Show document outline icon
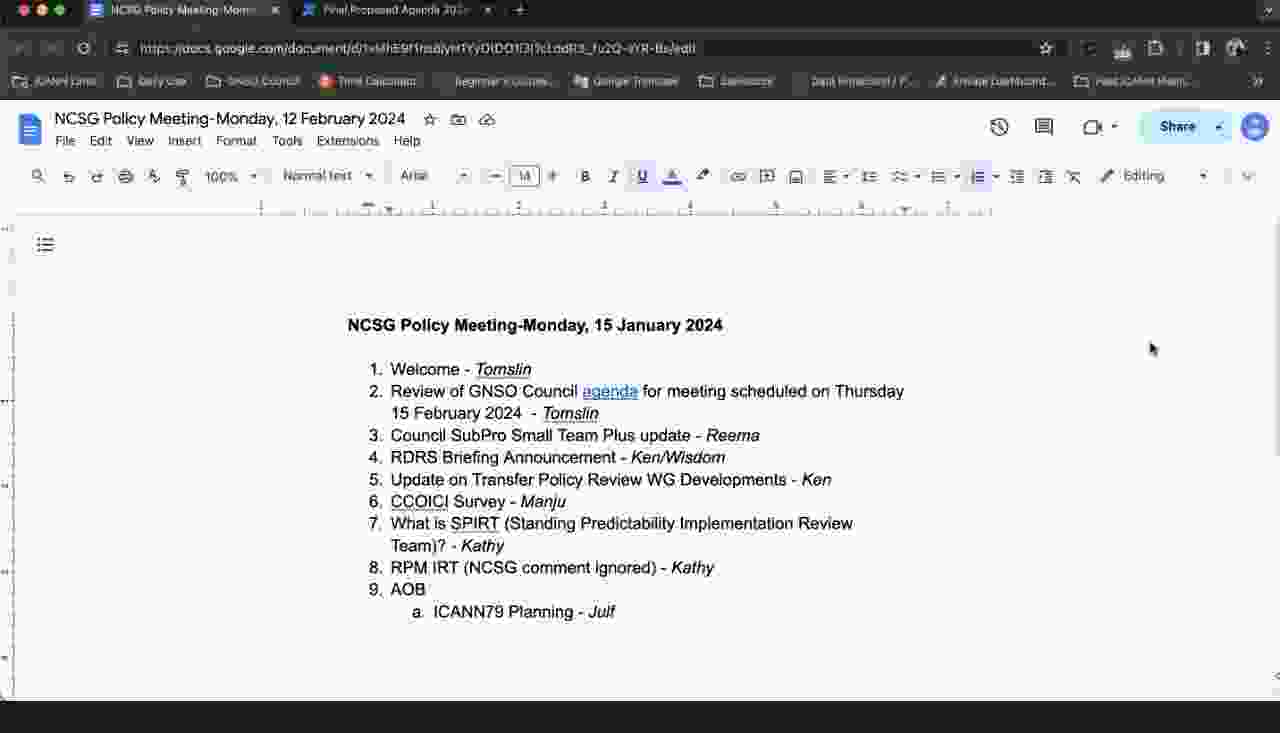 click(x=45, y=245)
